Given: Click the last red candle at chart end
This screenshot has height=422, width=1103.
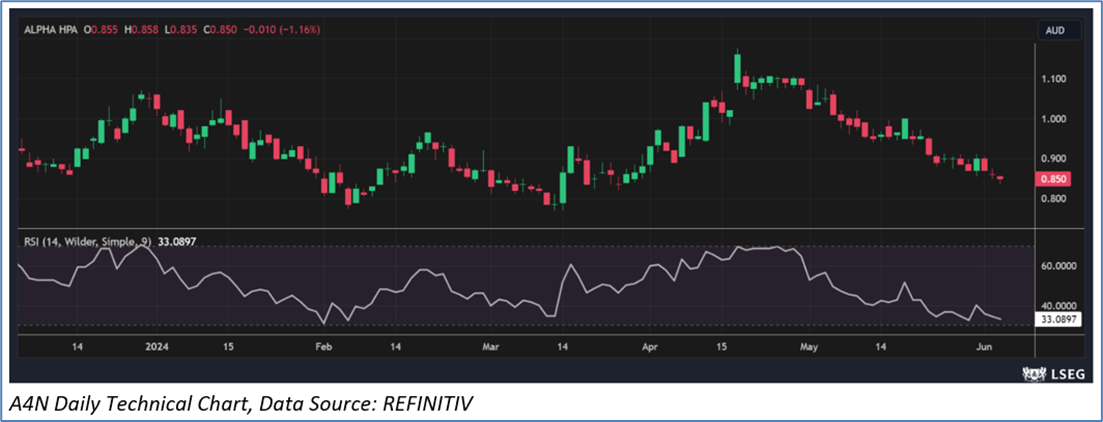Looking at the screenshot, I should 1001,178.
